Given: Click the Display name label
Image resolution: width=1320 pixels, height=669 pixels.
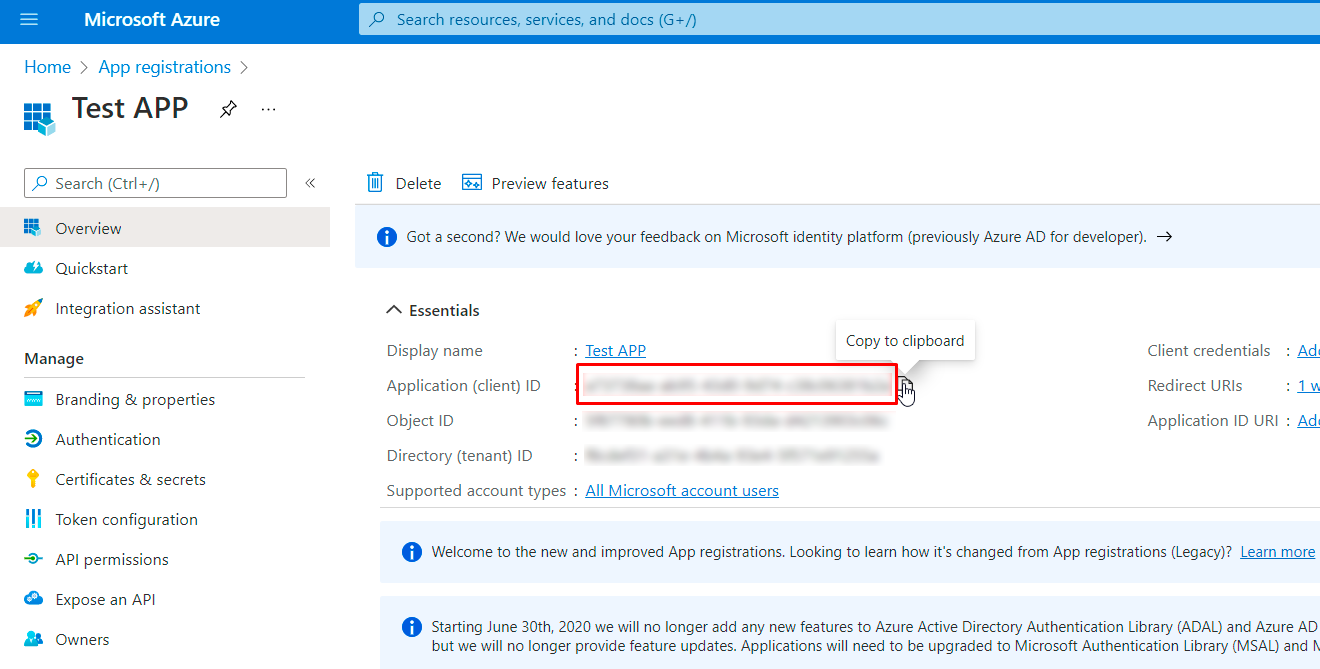Looking at the screenshot, I should (x=434, y=350).
